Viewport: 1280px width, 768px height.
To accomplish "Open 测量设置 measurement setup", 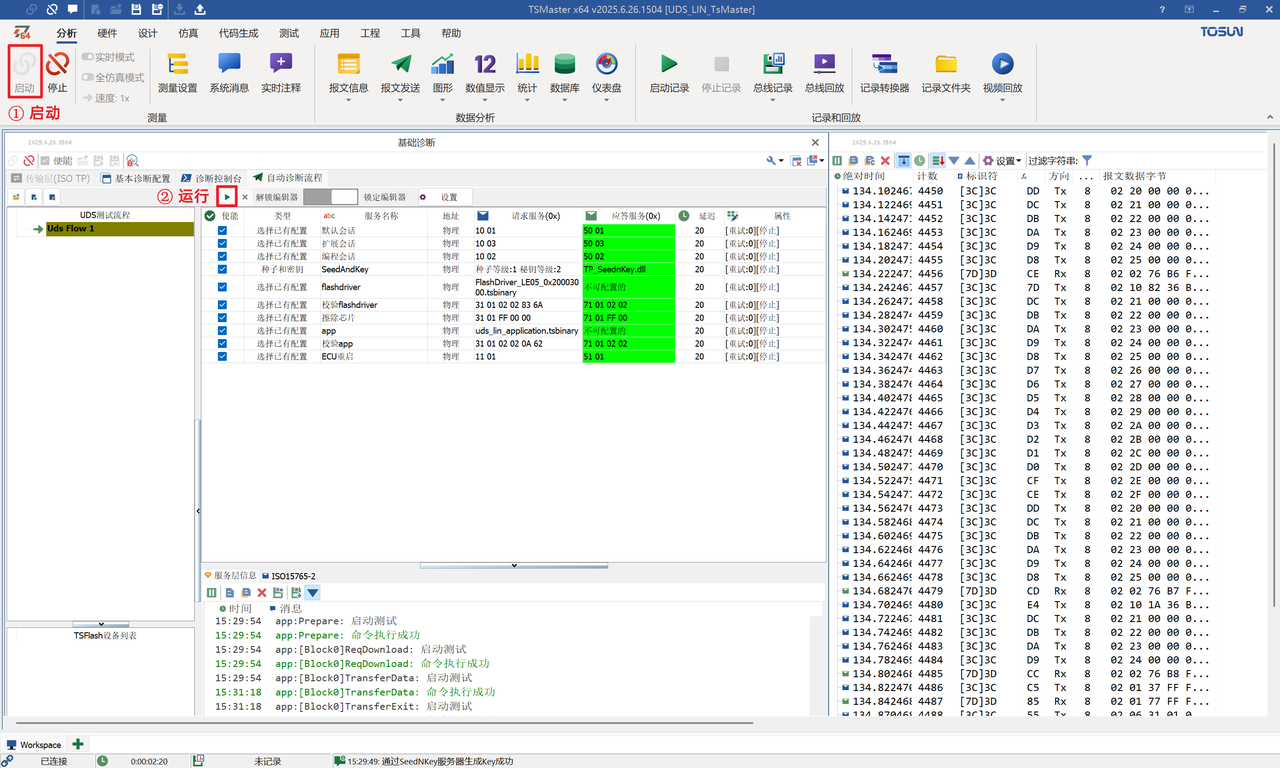I will click(177, 70).
